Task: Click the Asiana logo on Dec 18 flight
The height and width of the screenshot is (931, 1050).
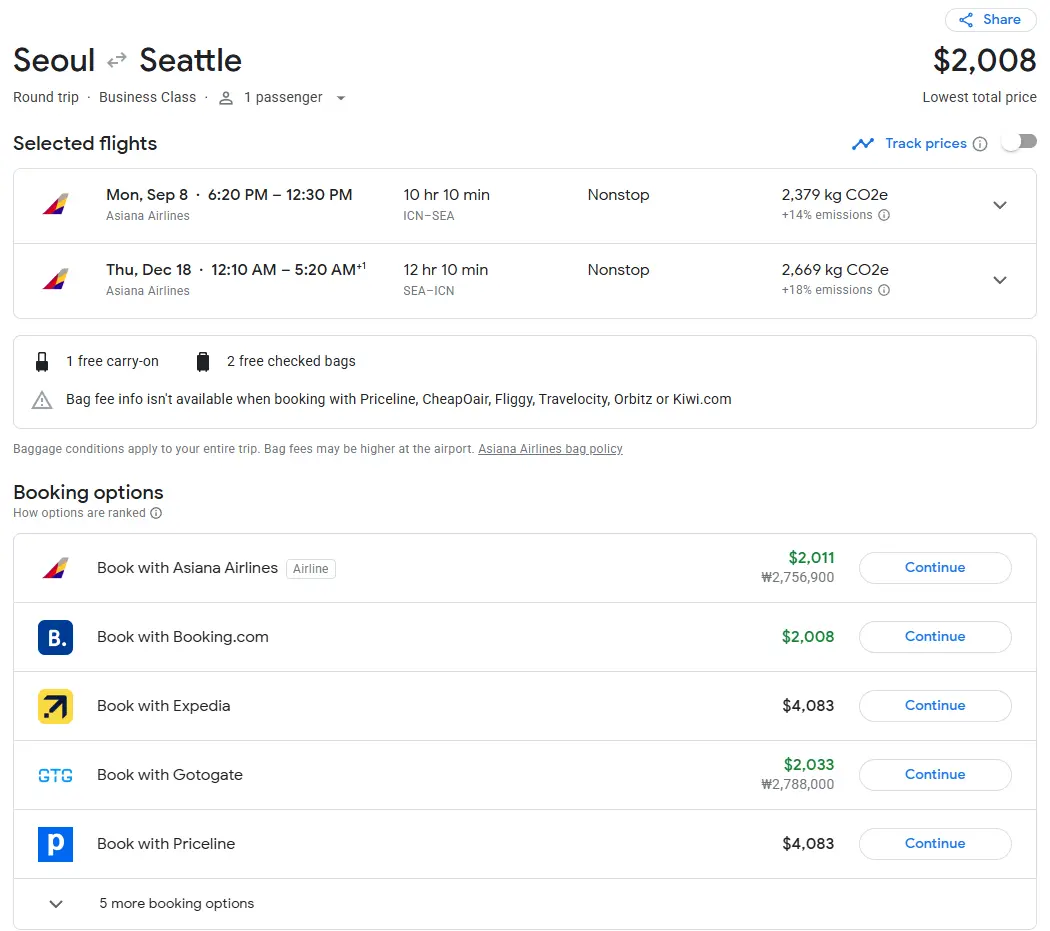Action: 56,279
